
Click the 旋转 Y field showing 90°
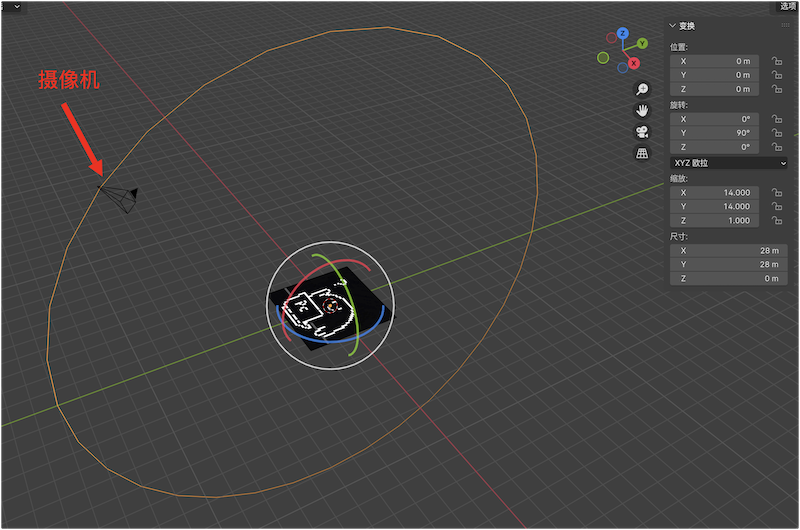click(714, 133)
